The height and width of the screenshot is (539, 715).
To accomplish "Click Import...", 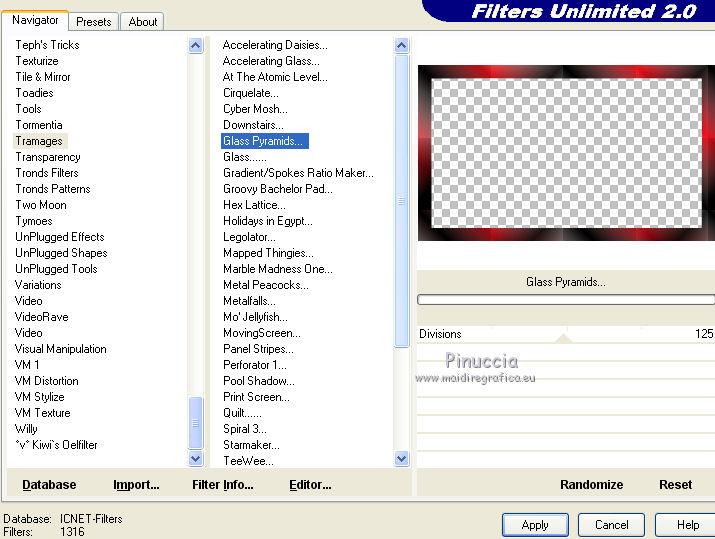I will pyautogui.click(x=136, y=484).
